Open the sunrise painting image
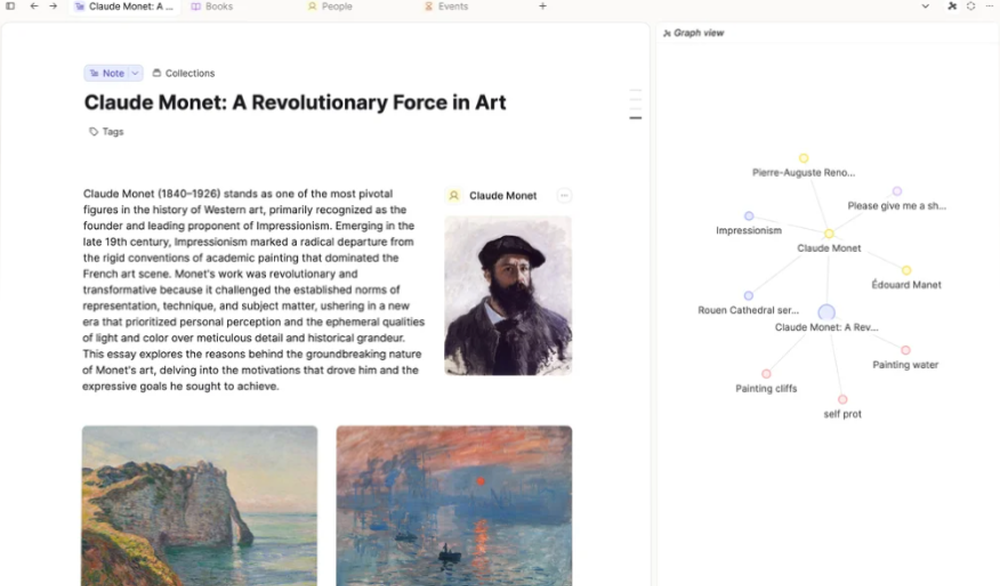 [x=454, y=506]
